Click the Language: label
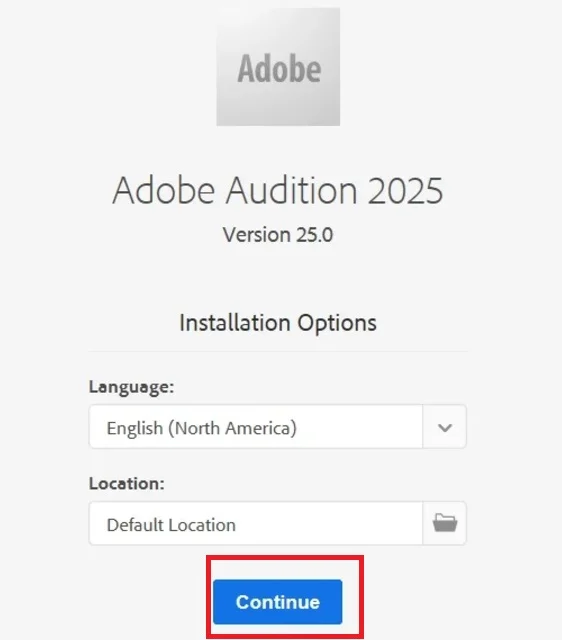The height and width of the screenshot is (640, 562). point(131,387)
